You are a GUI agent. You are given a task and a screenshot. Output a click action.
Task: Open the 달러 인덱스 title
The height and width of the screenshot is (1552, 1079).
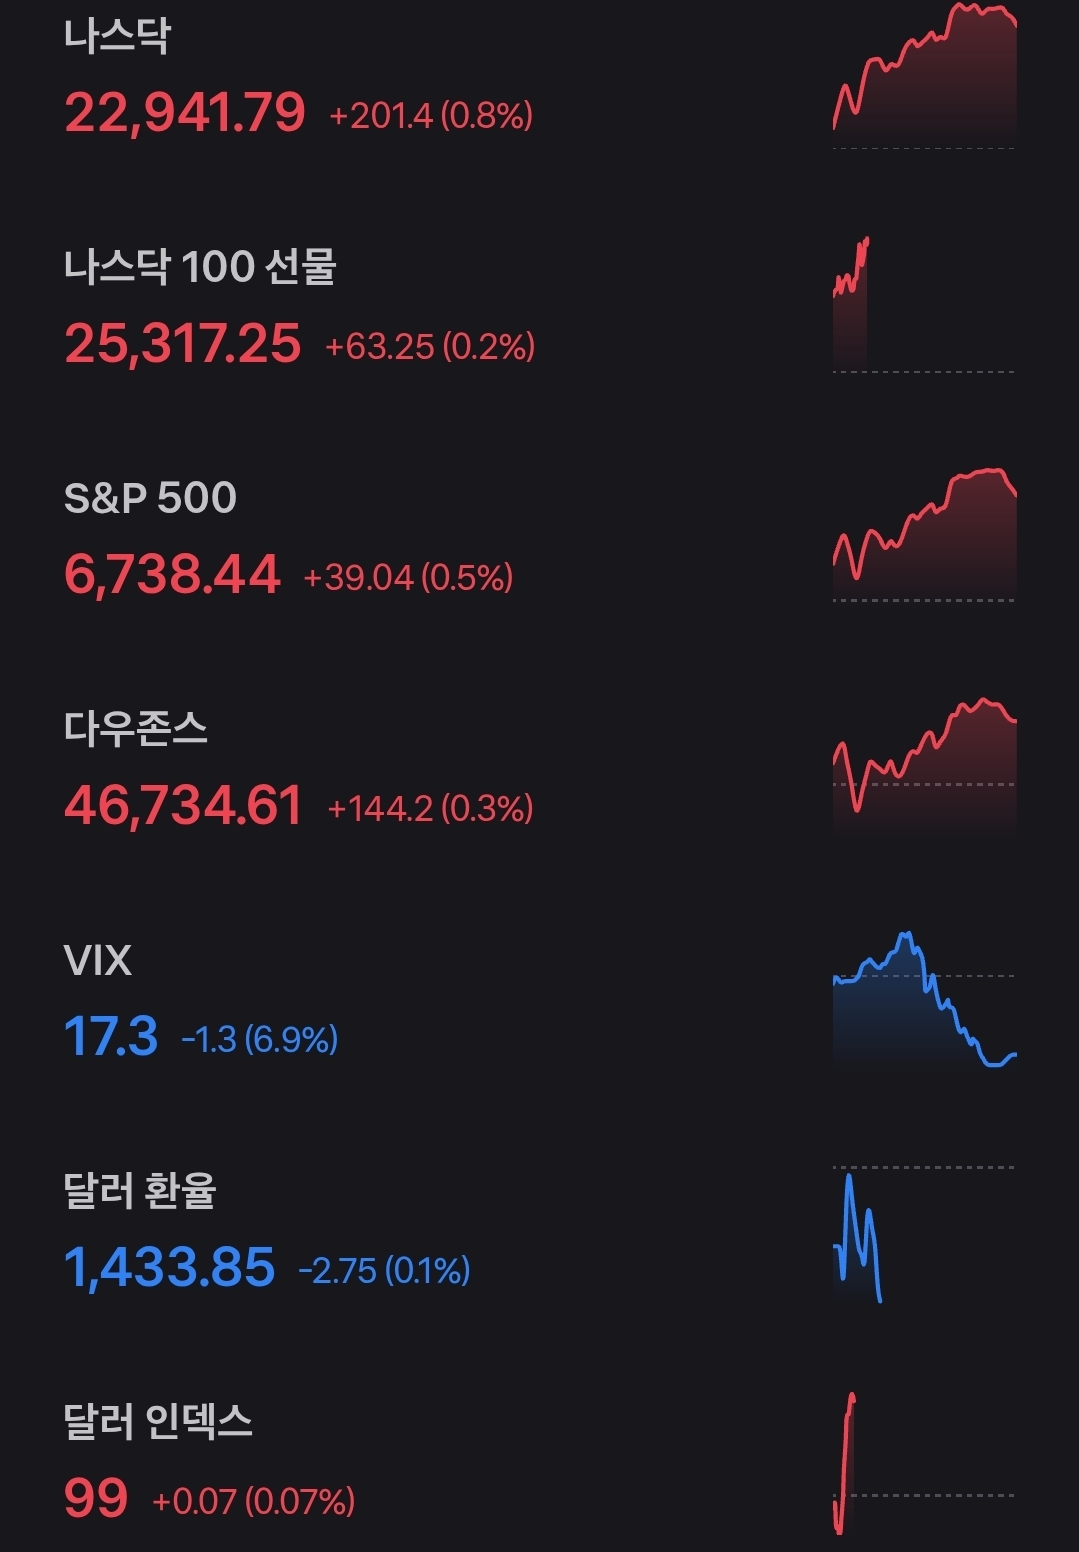(x=158, y=1421)
